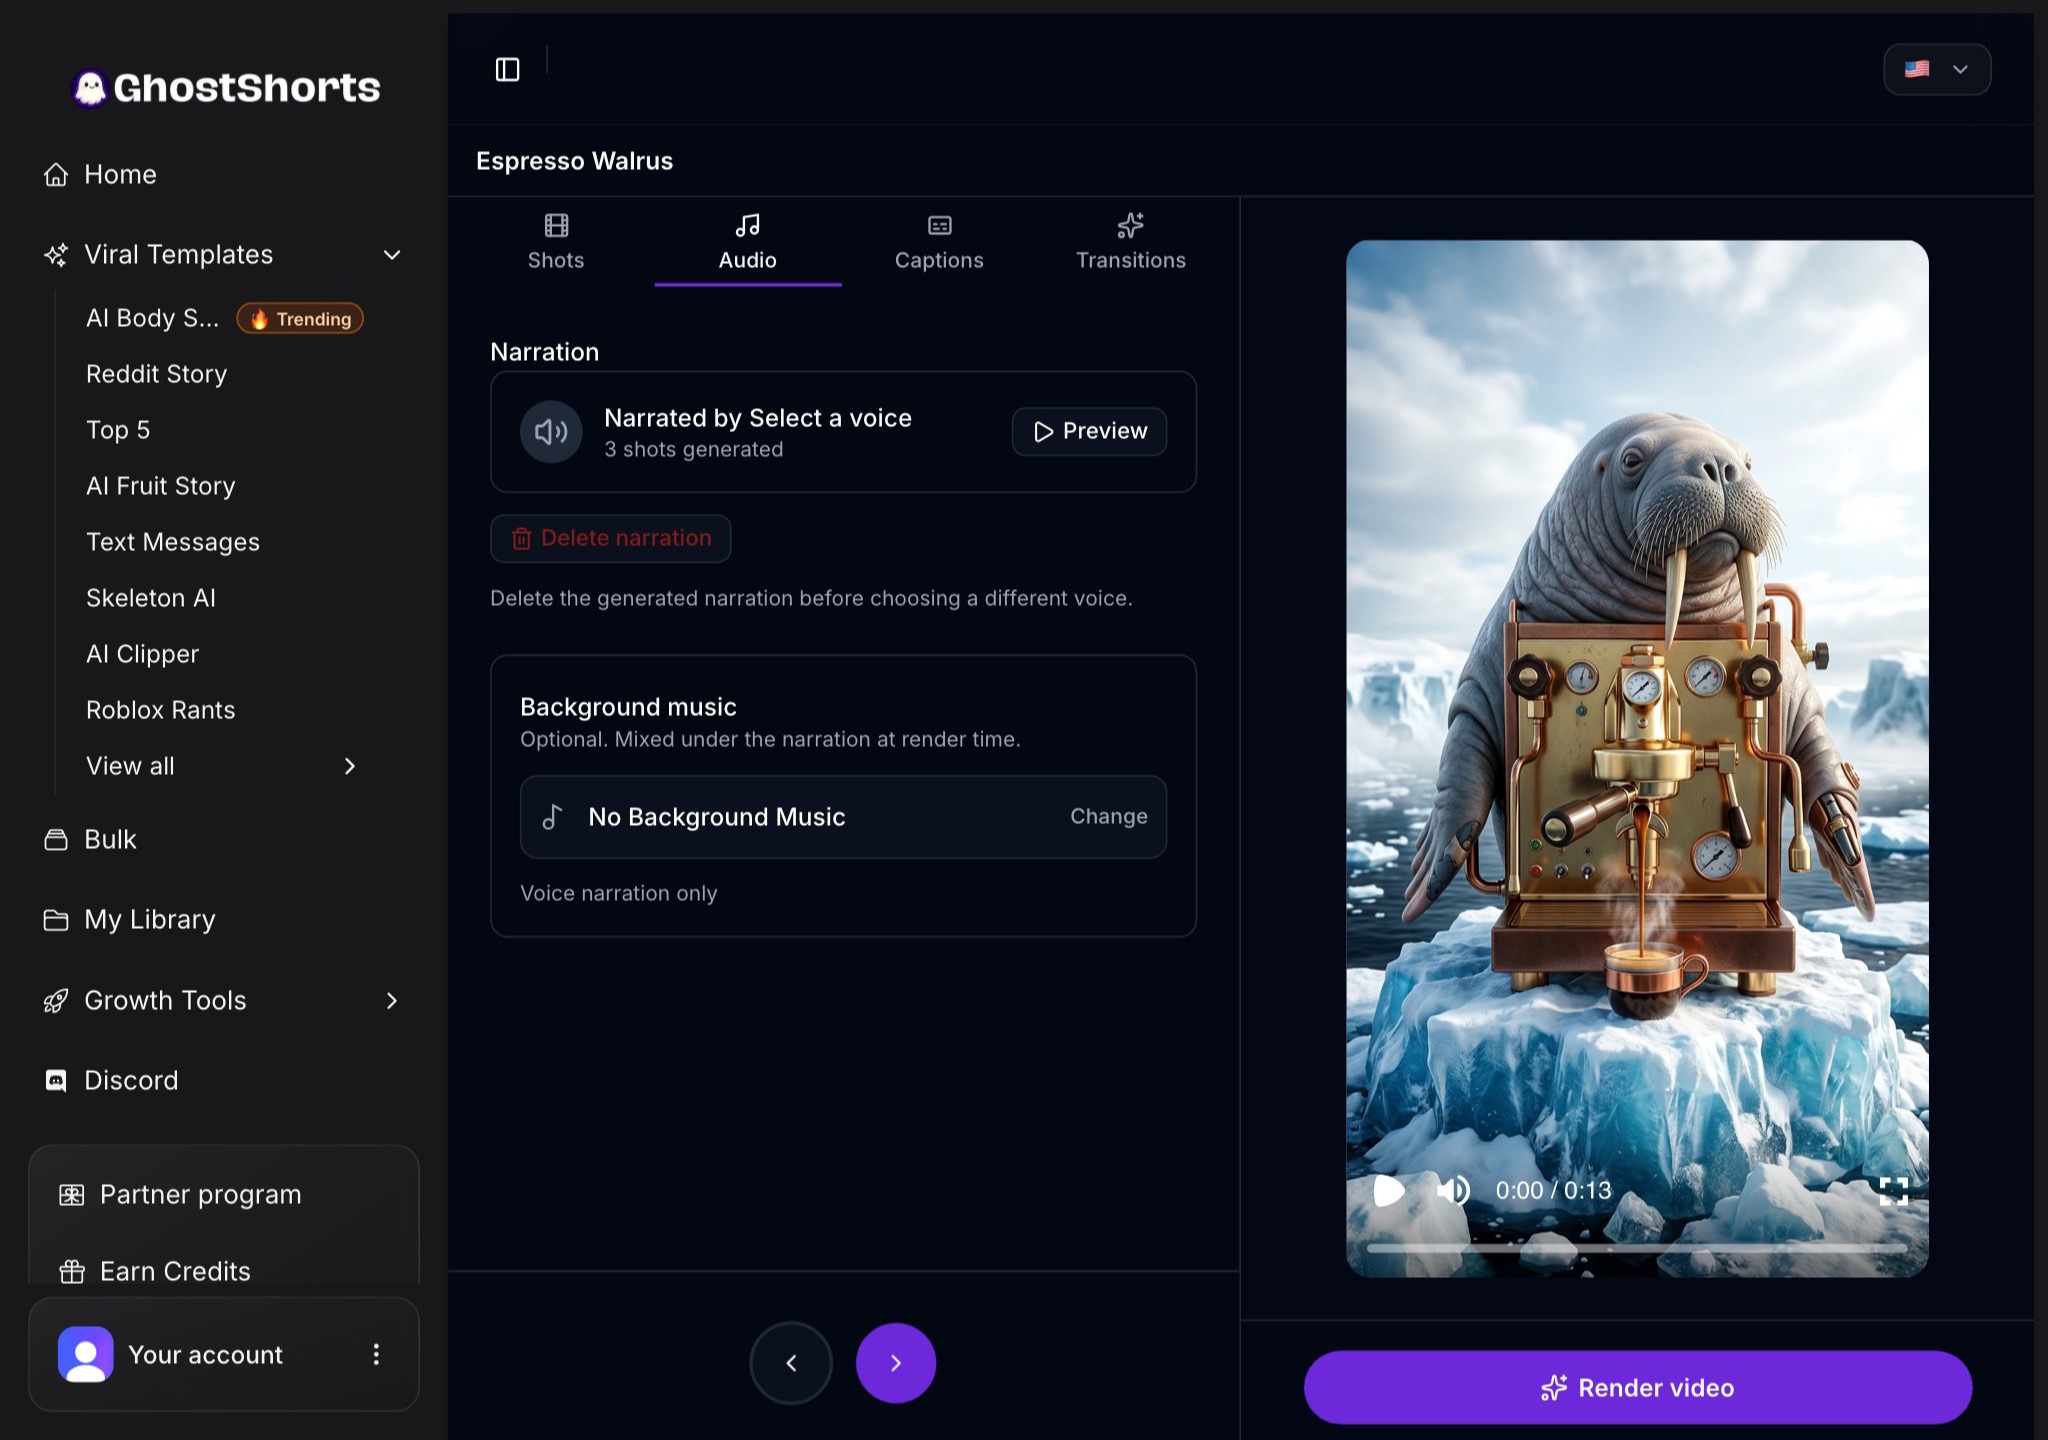The width and height of the screenshot is (2048, 1440).
Task: Open the Text Messages template
Action: tap(173, 542)
